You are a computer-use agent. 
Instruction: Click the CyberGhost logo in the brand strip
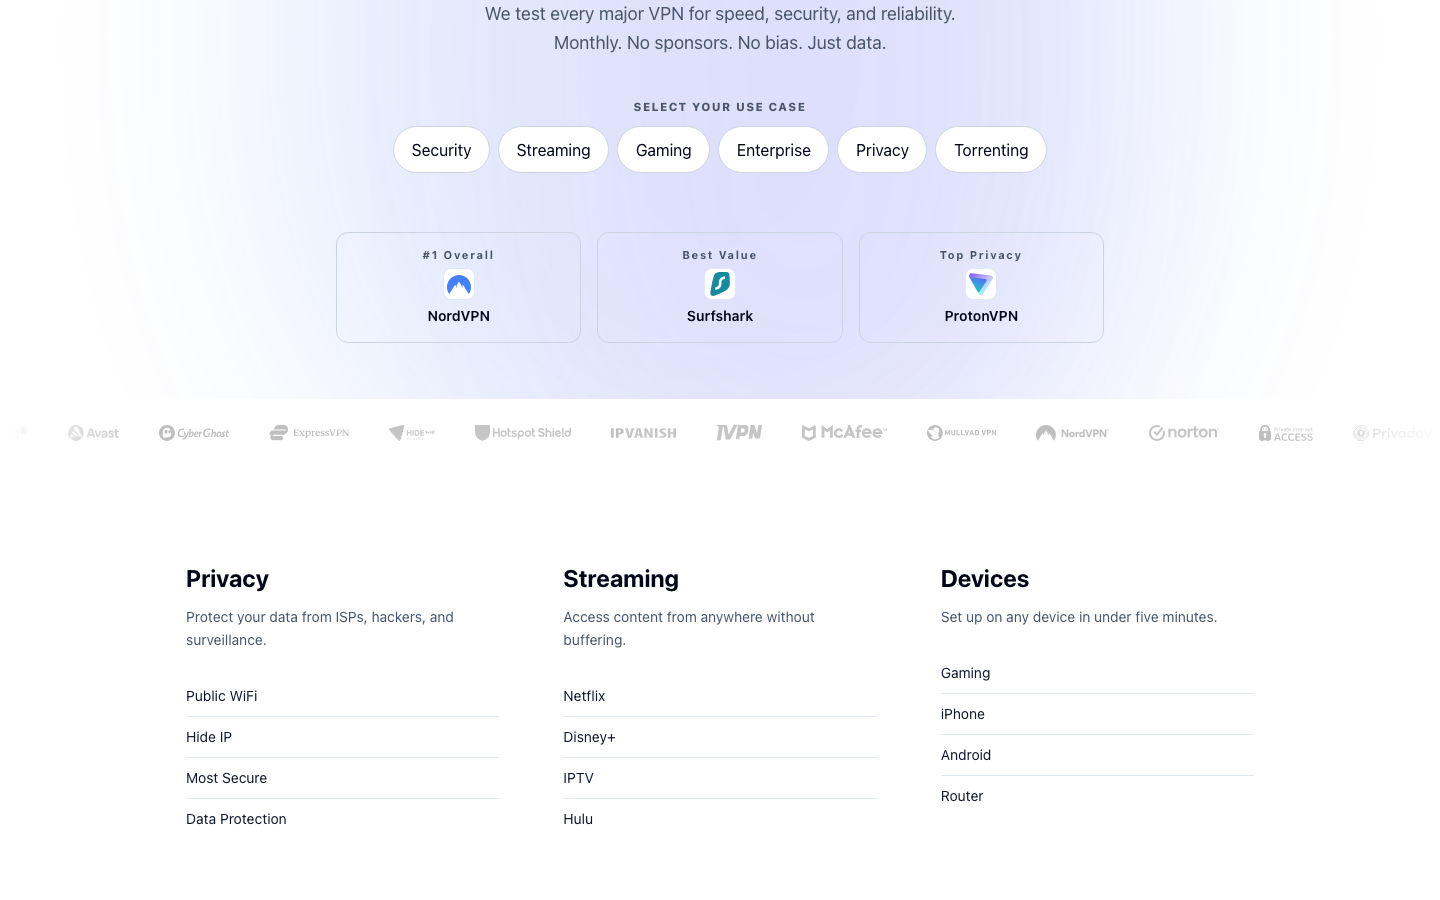194,433
